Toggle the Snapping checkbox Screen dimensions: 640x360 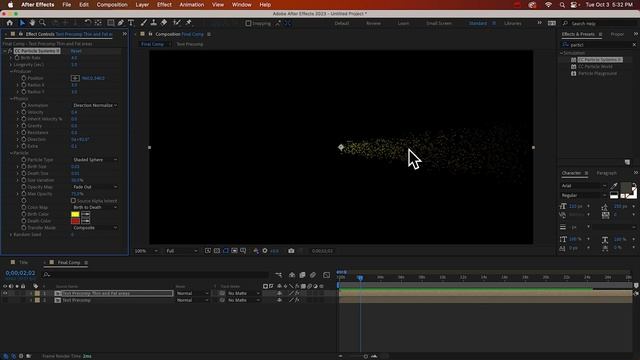click(248, 23)
